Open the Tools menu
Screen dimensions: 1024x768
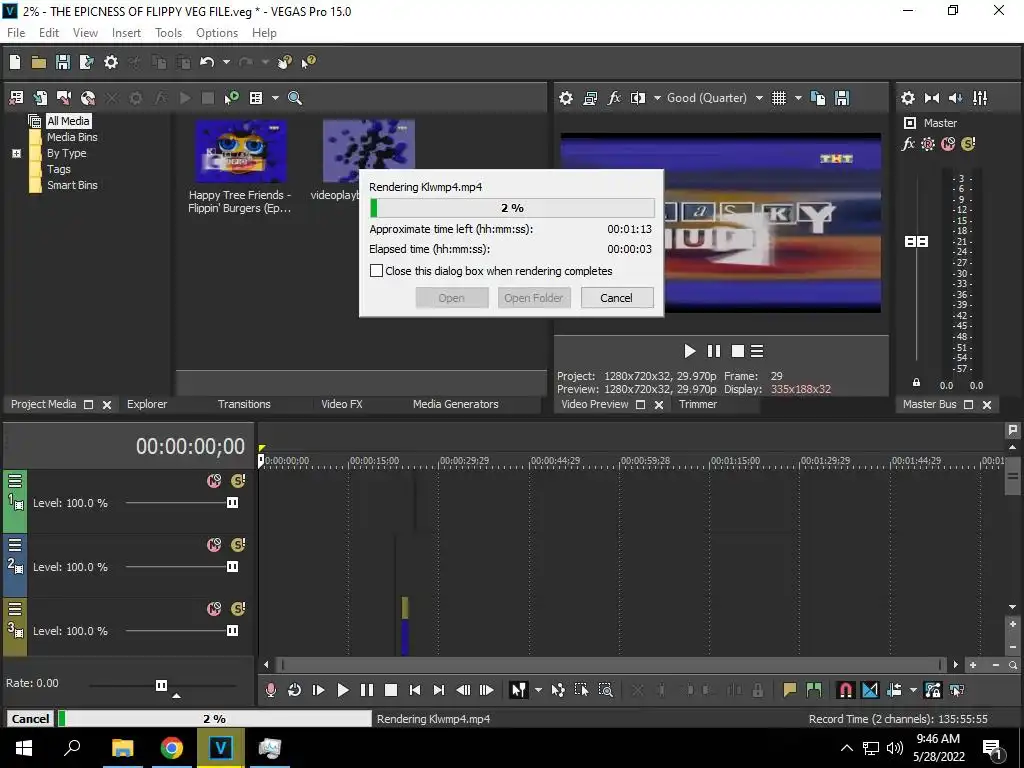pyautogui.click(x=168, y=33)
